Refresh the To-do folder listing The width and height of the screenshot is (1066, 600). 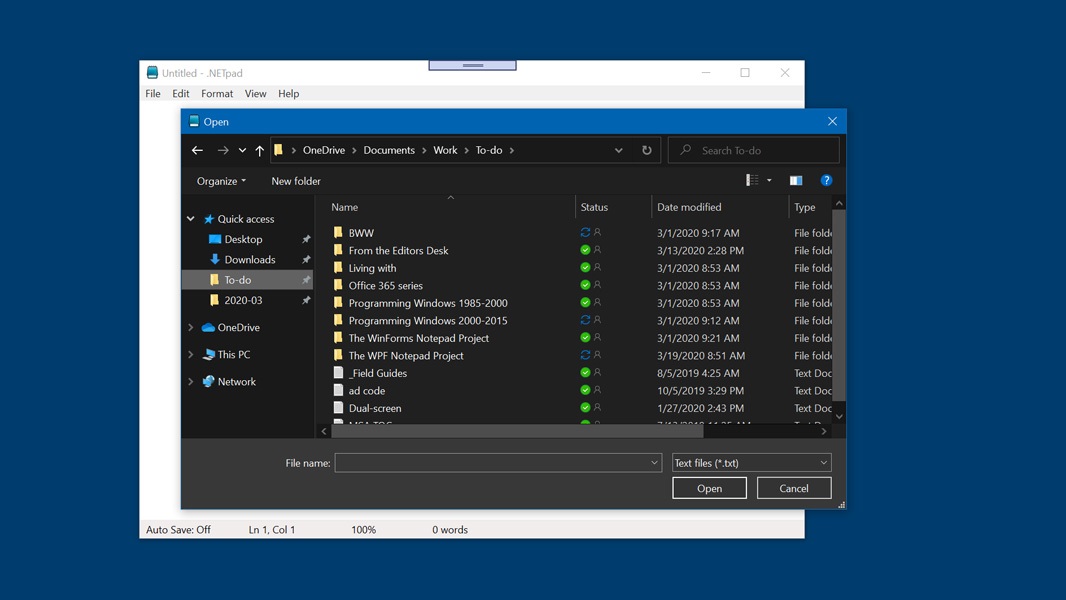coord(647,150)
